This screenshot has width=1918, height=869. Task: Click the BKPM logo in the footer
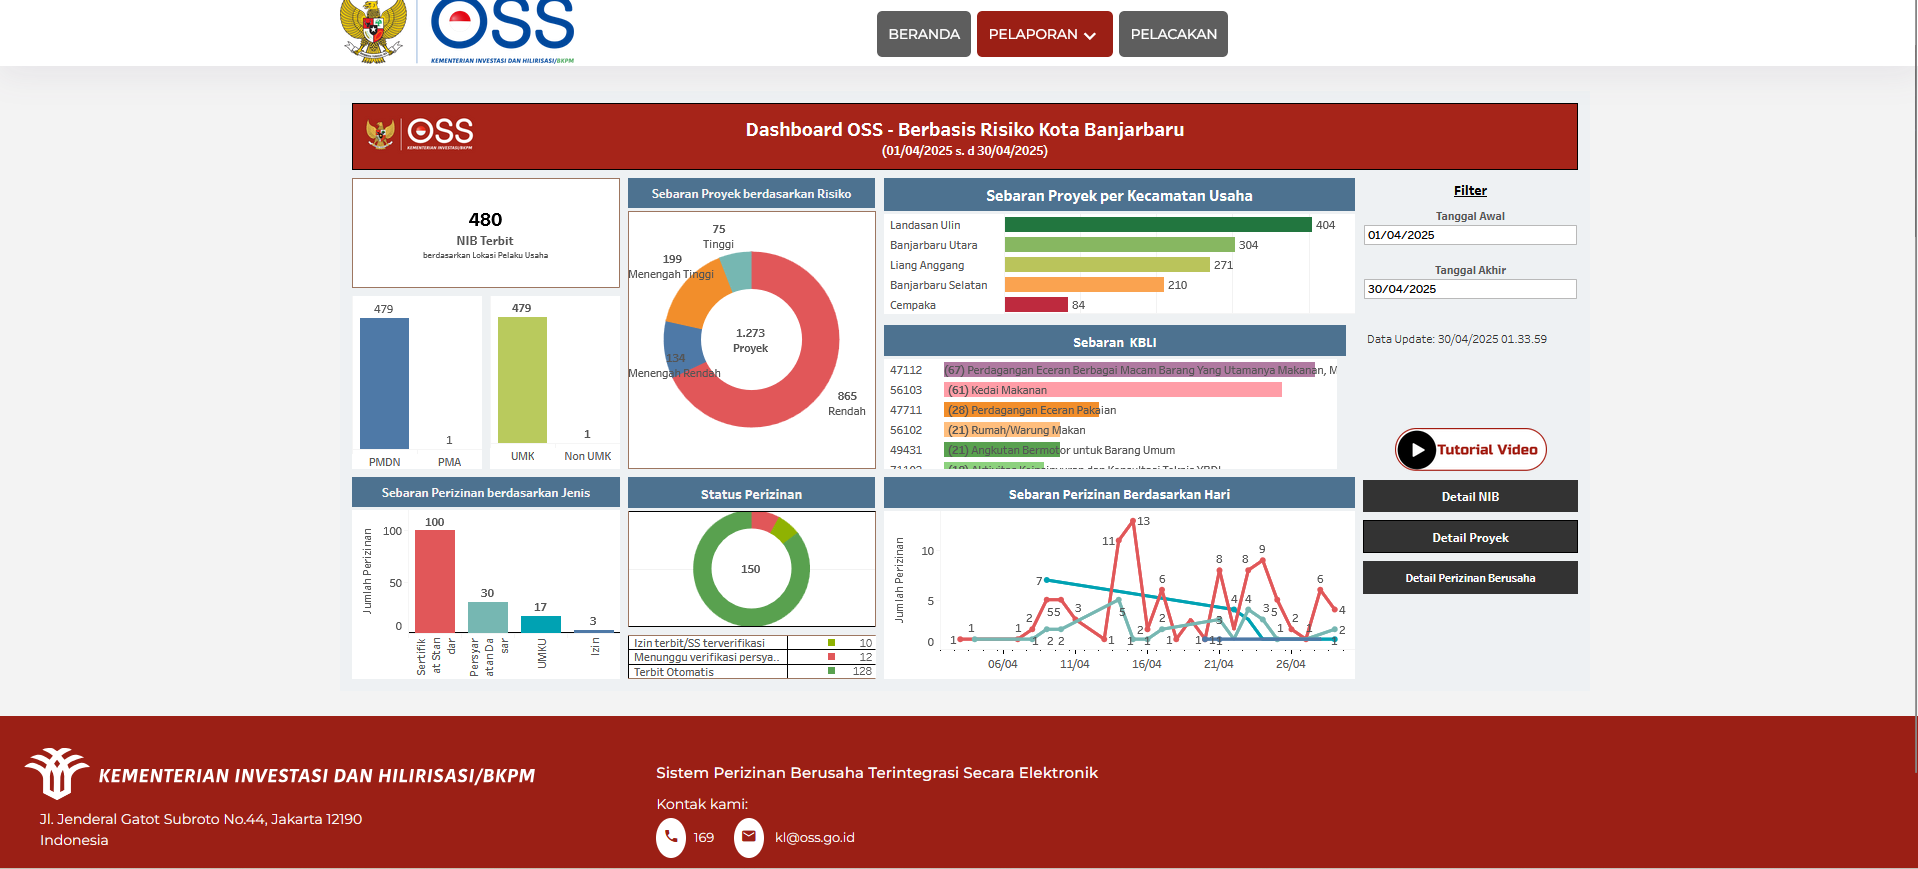pyautogui.click(x=56, y=773)
